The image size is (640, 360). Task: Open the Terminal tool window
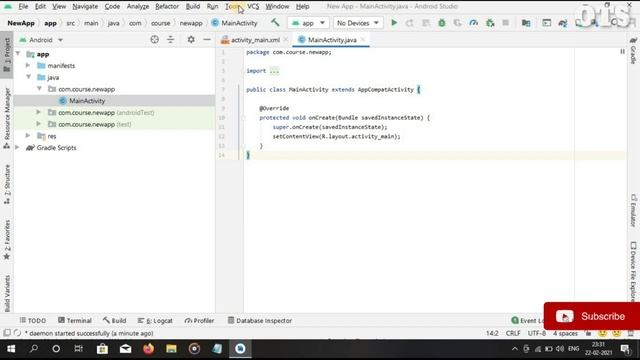click(75, 320)
